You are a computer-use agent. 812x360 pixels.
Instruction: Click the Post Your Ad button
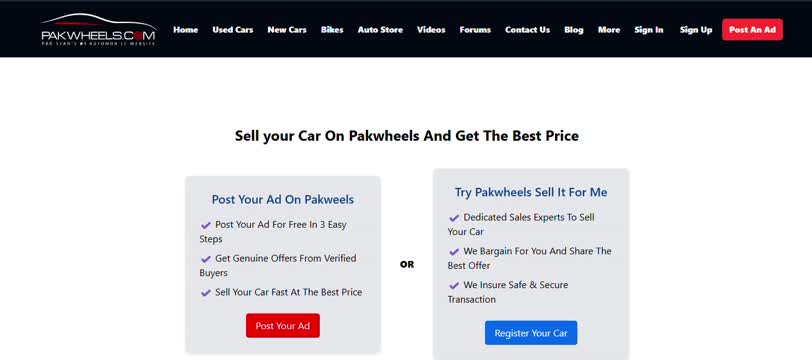[x=283, y=326]
